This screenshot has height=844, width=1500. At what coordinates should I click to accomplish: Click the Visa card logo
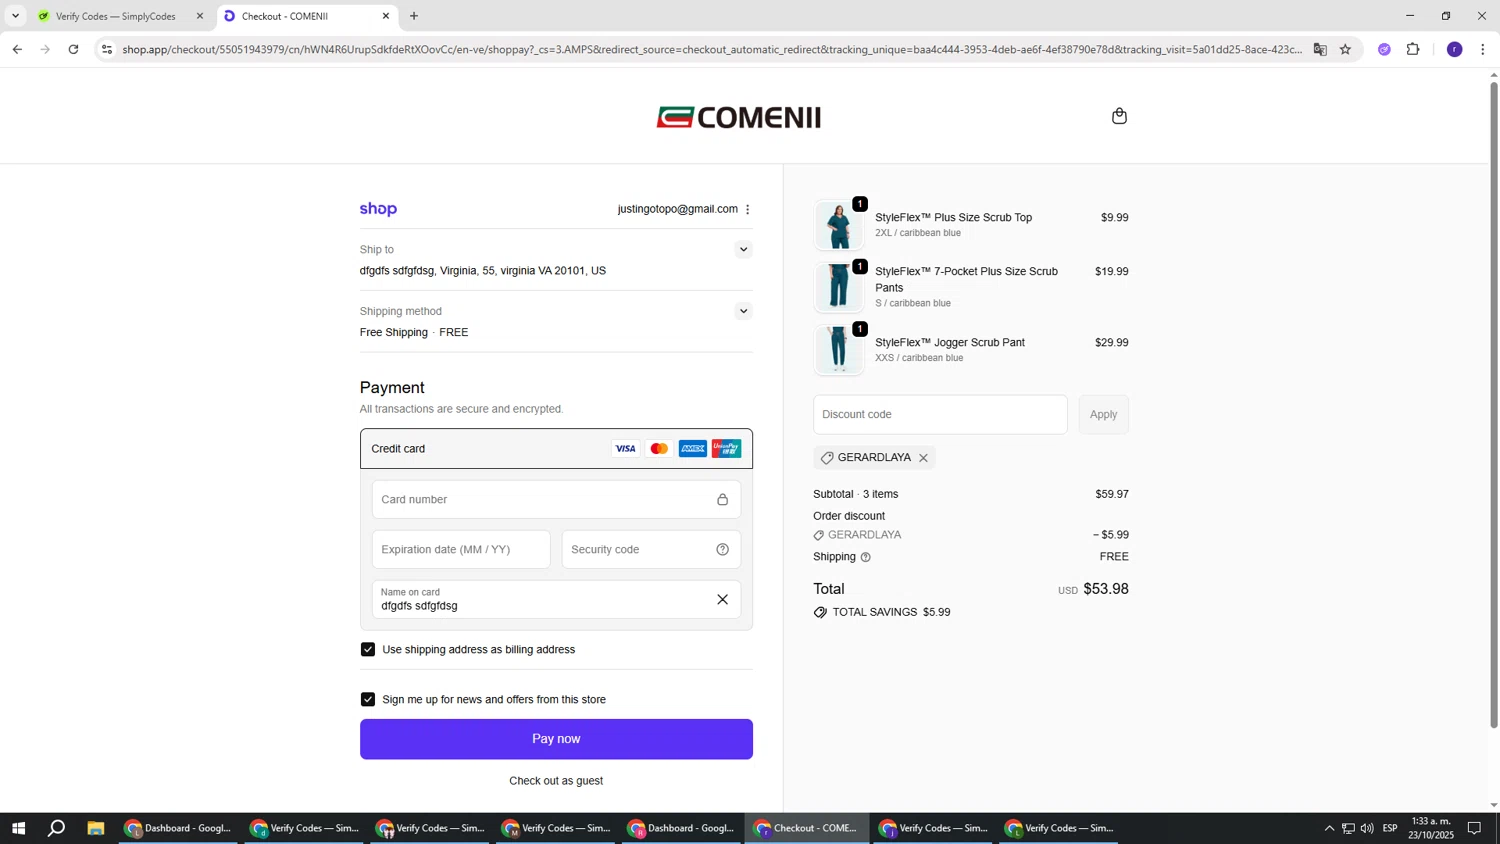coord(625,449)
